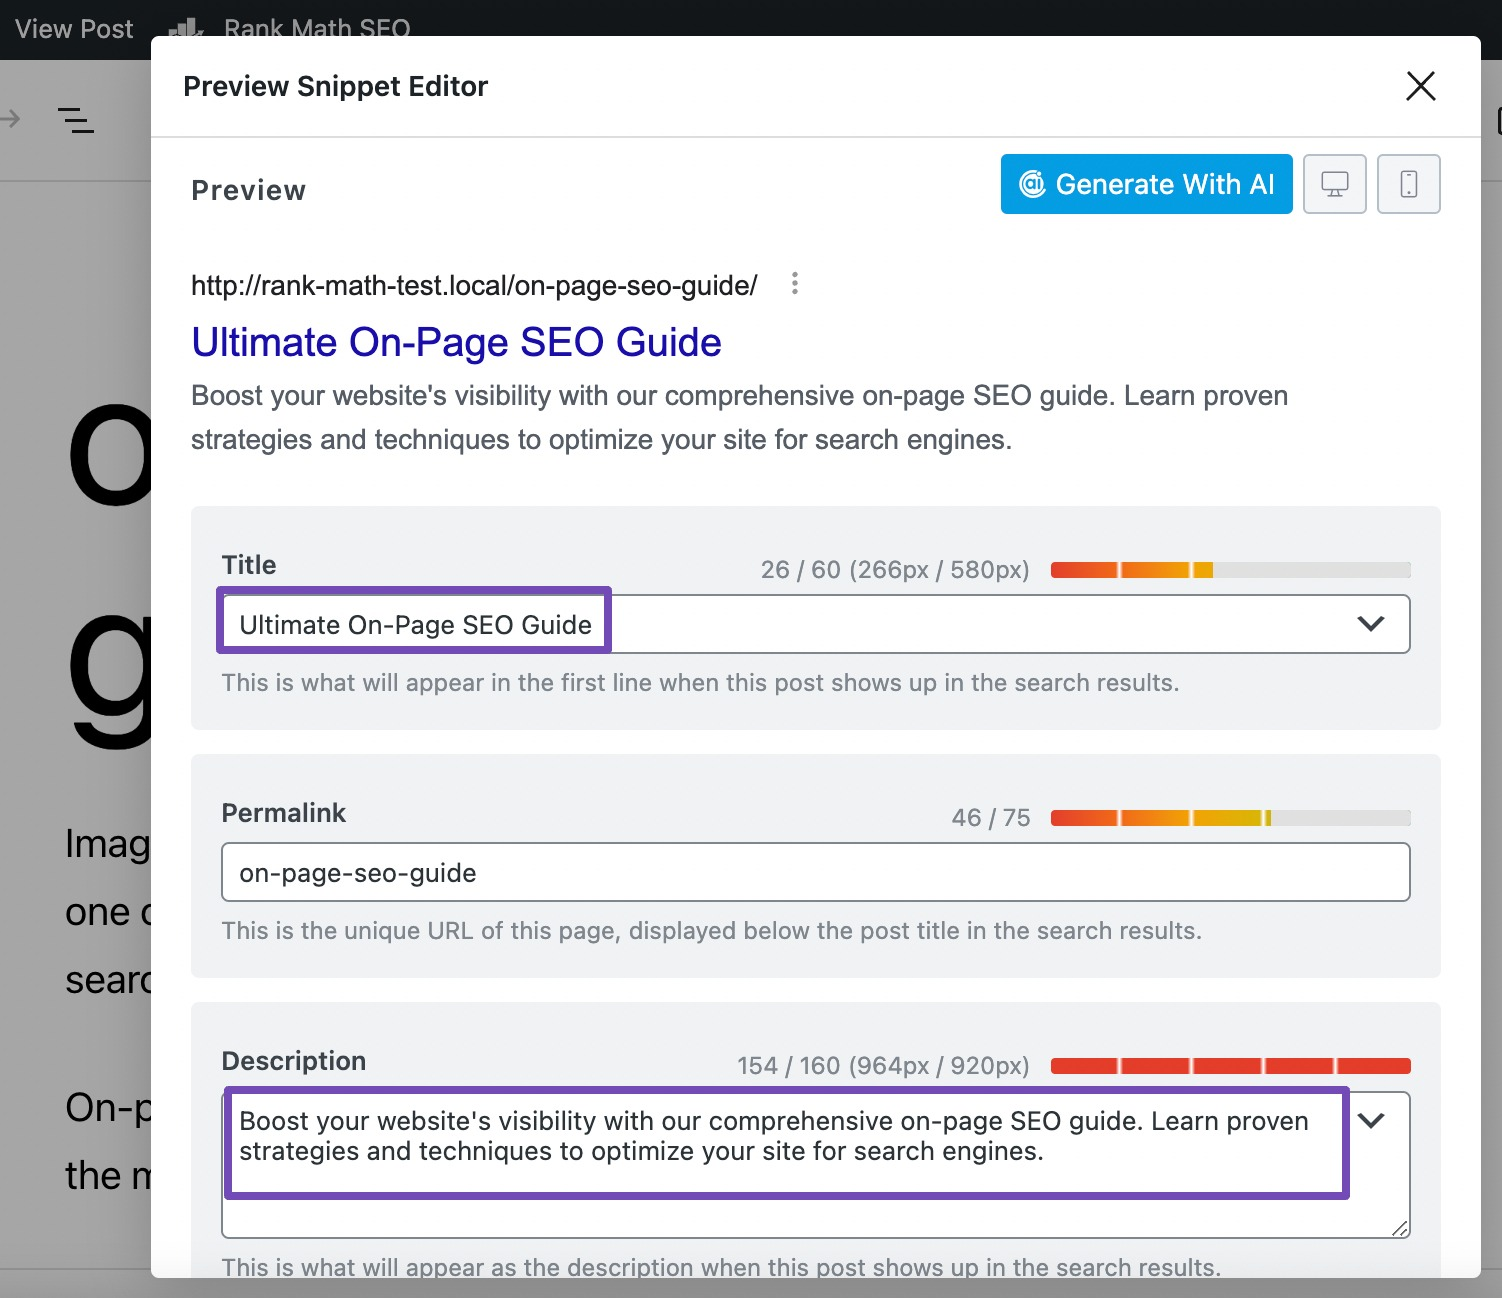Viewport: 1502px width, 1298px height.
Task: Close the Preview Snippet Editor dialog
Action: coord(1420,86)
